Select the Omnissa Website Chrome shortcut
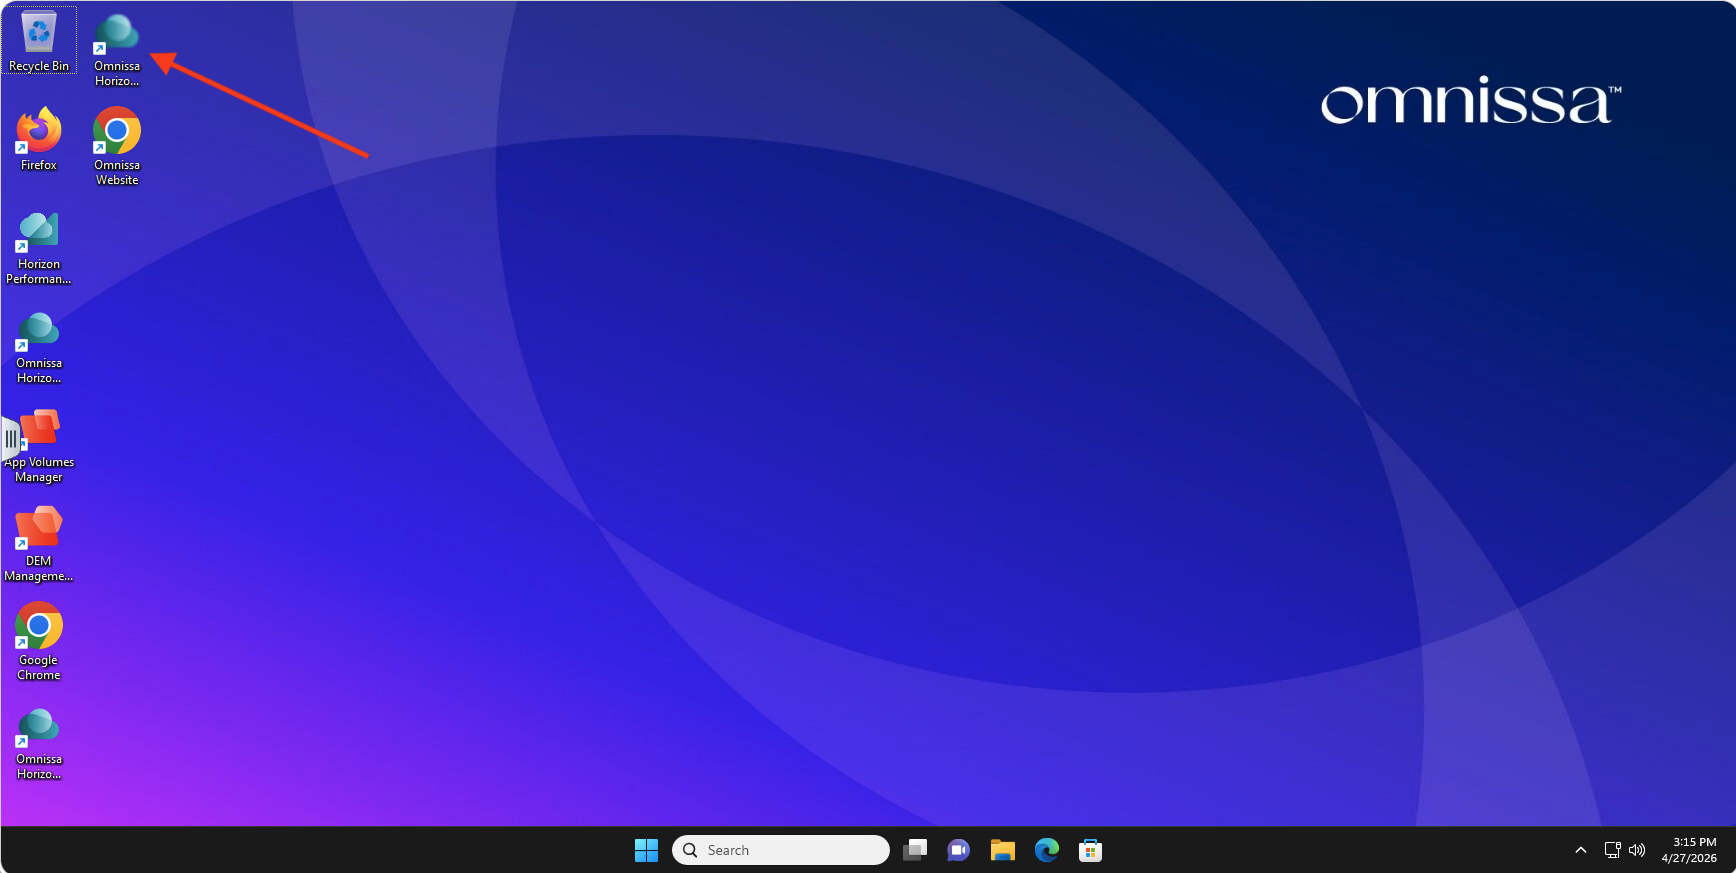Image resolution: width=1736 pixels, height=873 pixels. coord(117,147)
